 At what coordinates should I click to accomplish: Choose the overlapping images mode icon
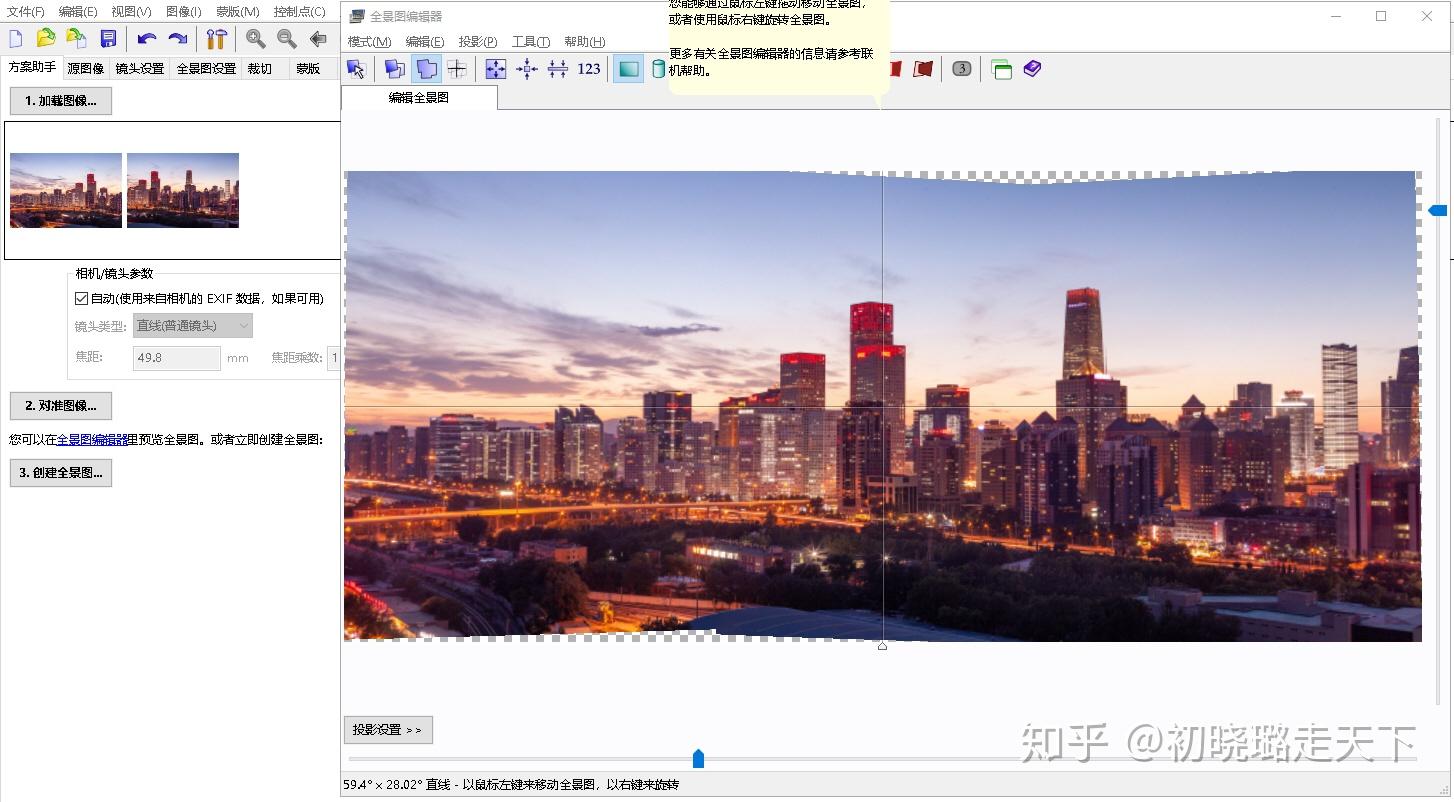pos(395,69)
